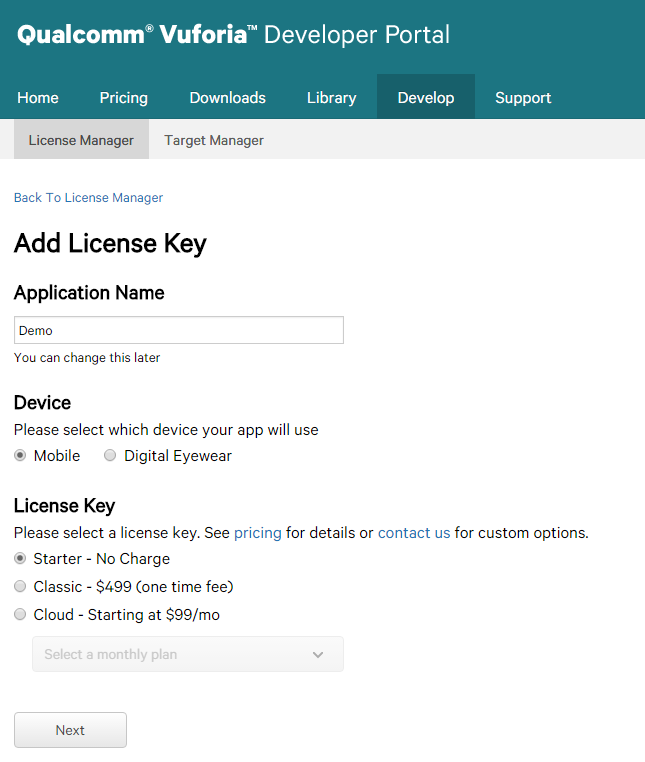
Task: Open the Downloads section
Action: 227,98
